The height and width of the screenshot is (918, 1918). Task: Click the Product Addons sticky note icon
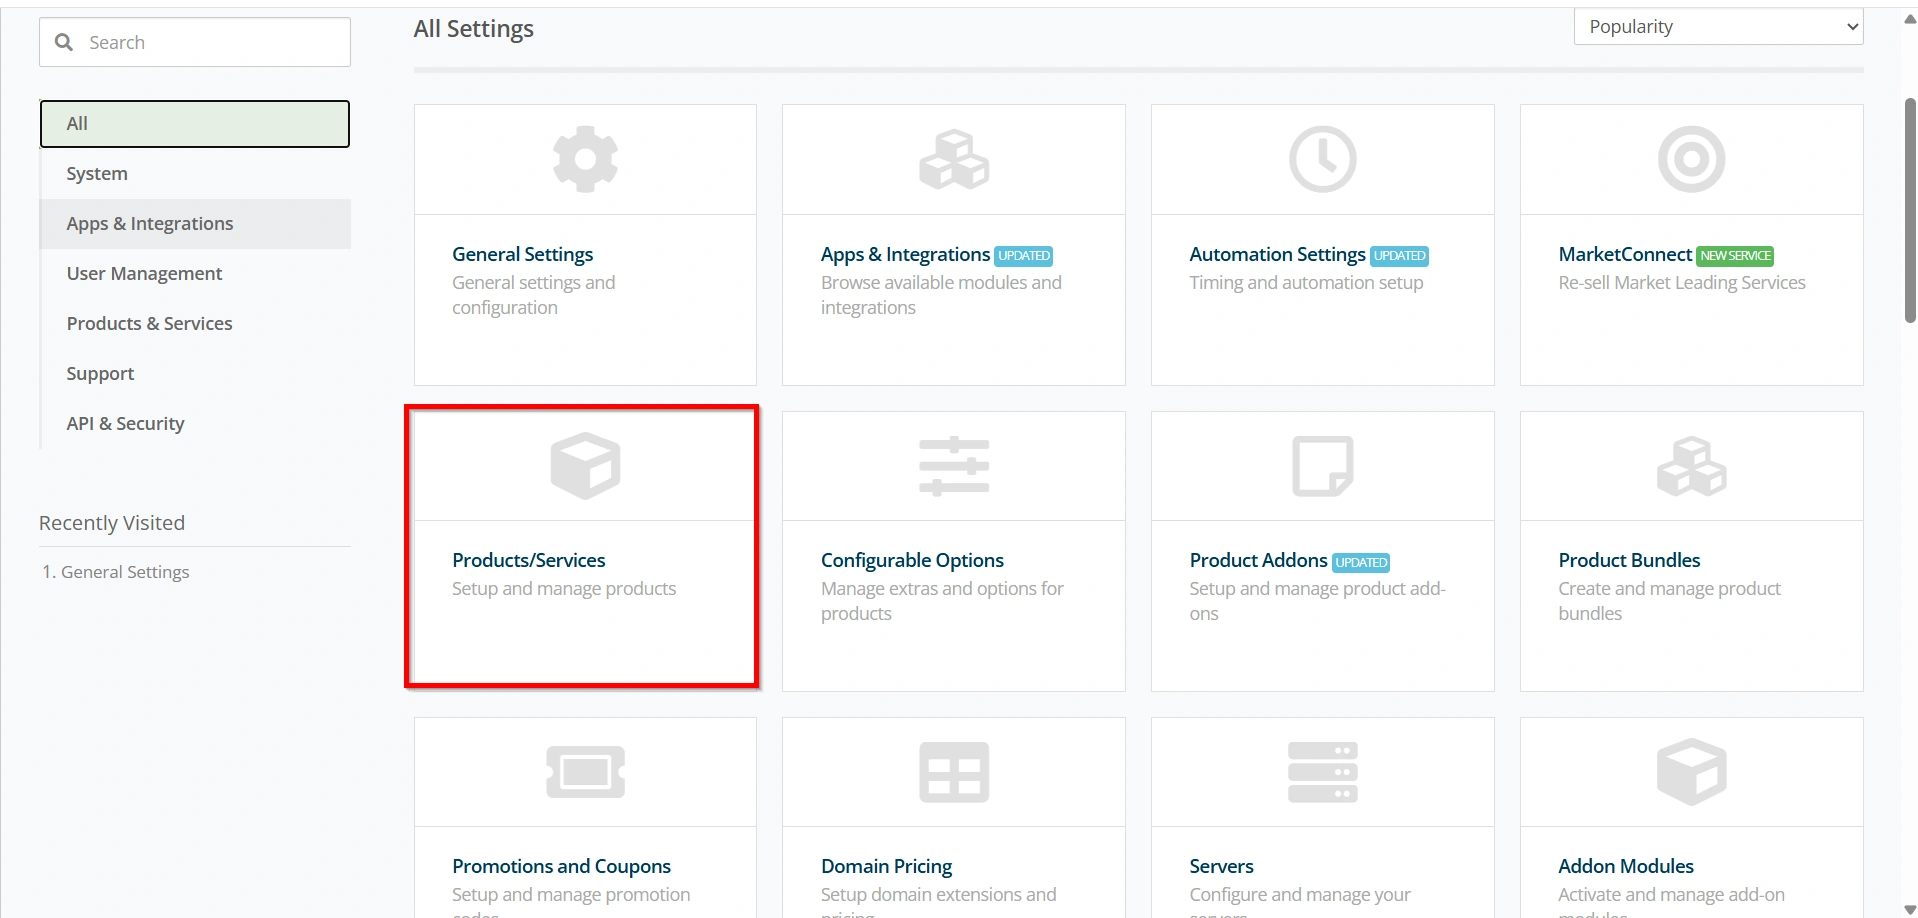coord(1322,466)
